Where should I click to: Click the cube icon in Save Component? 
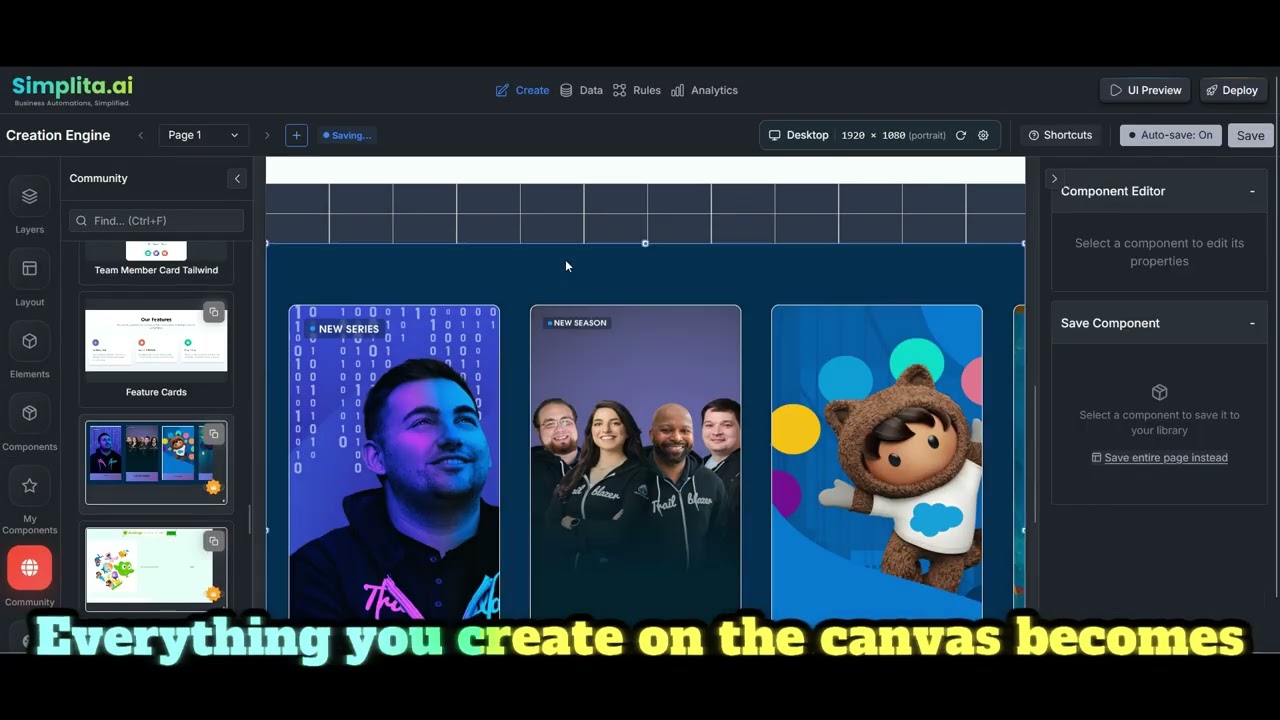tap(1160, 392)
